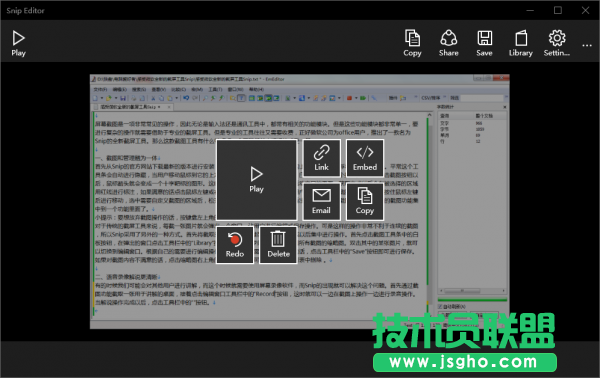Click the Play button in top toolbar
The height and width of the screenshot is (378, 600).
(x=18, y=43)
